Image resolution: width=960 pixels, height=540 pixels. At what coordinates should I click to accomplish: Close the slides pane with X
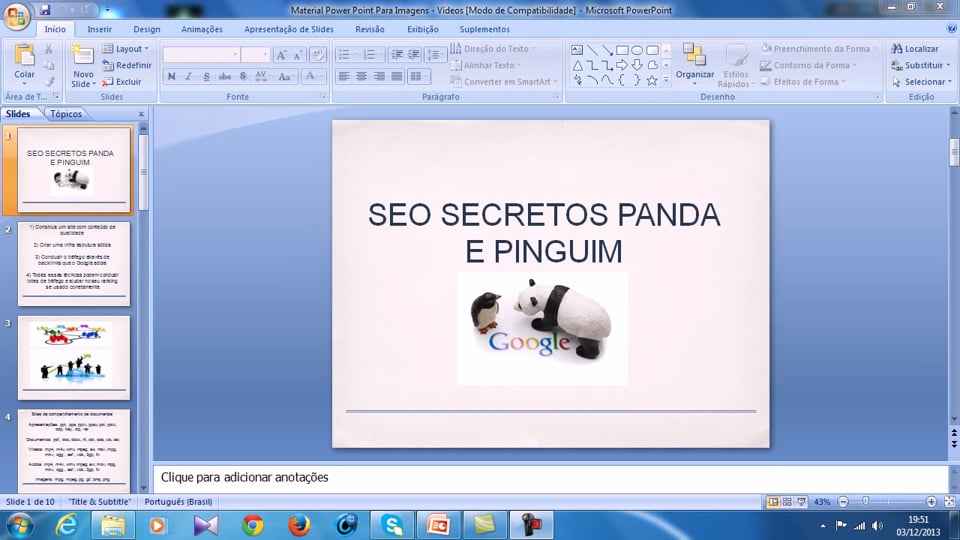(141, 114)
